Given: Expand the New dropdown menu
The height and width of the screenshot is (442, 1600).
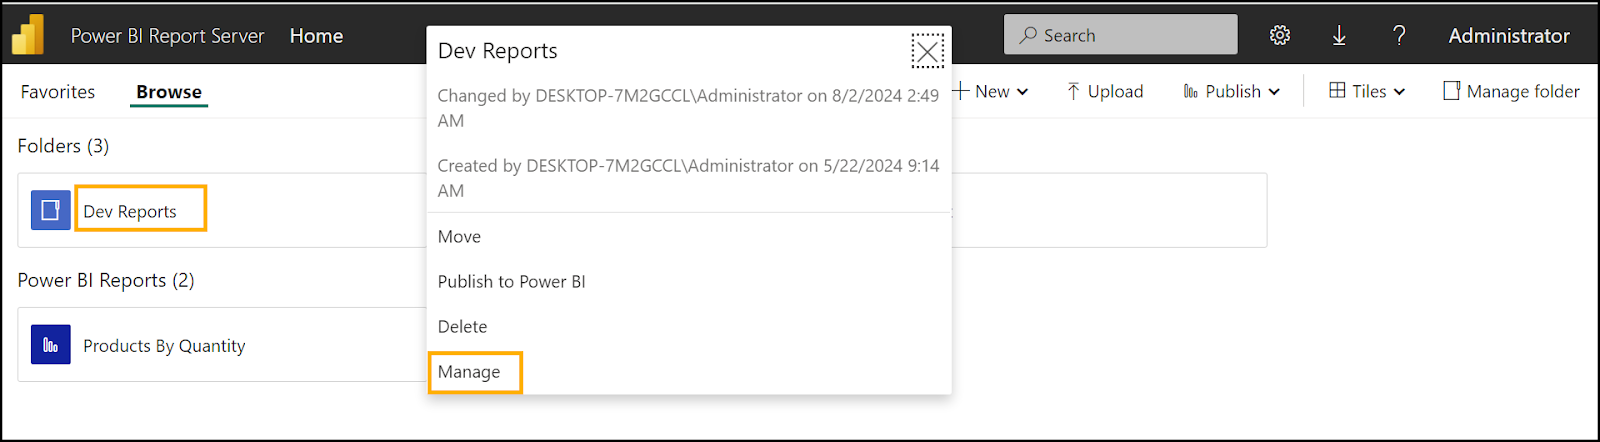Looking at the screenshot, I should pos(990,91).
